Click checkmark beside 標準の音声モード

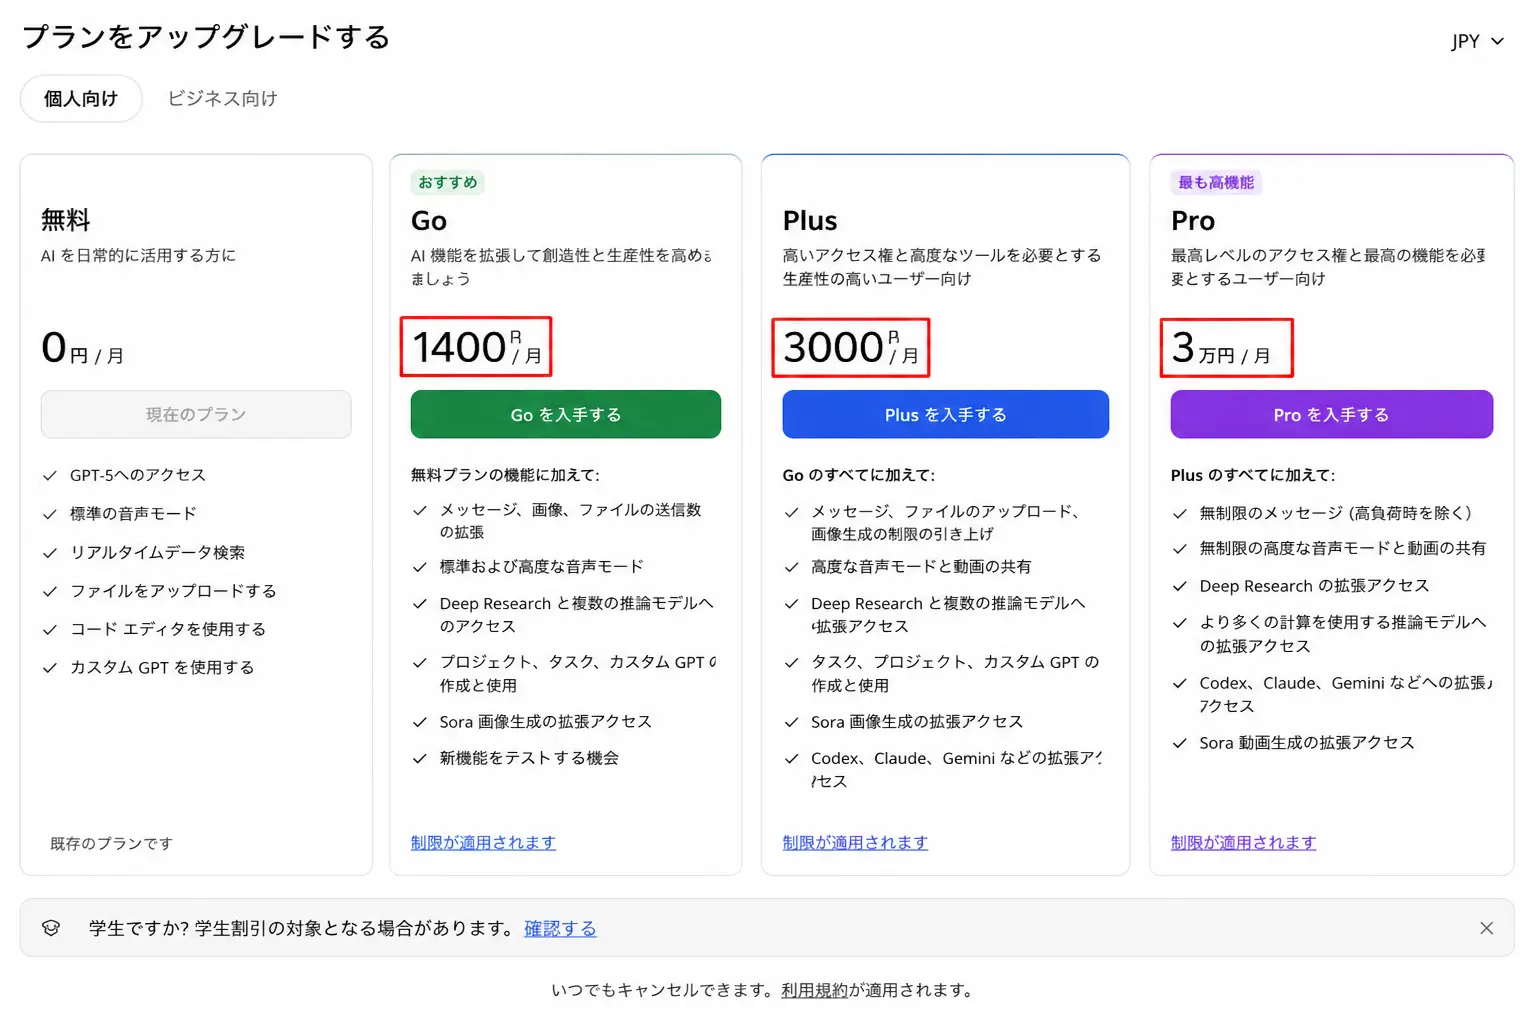[49, 514]
